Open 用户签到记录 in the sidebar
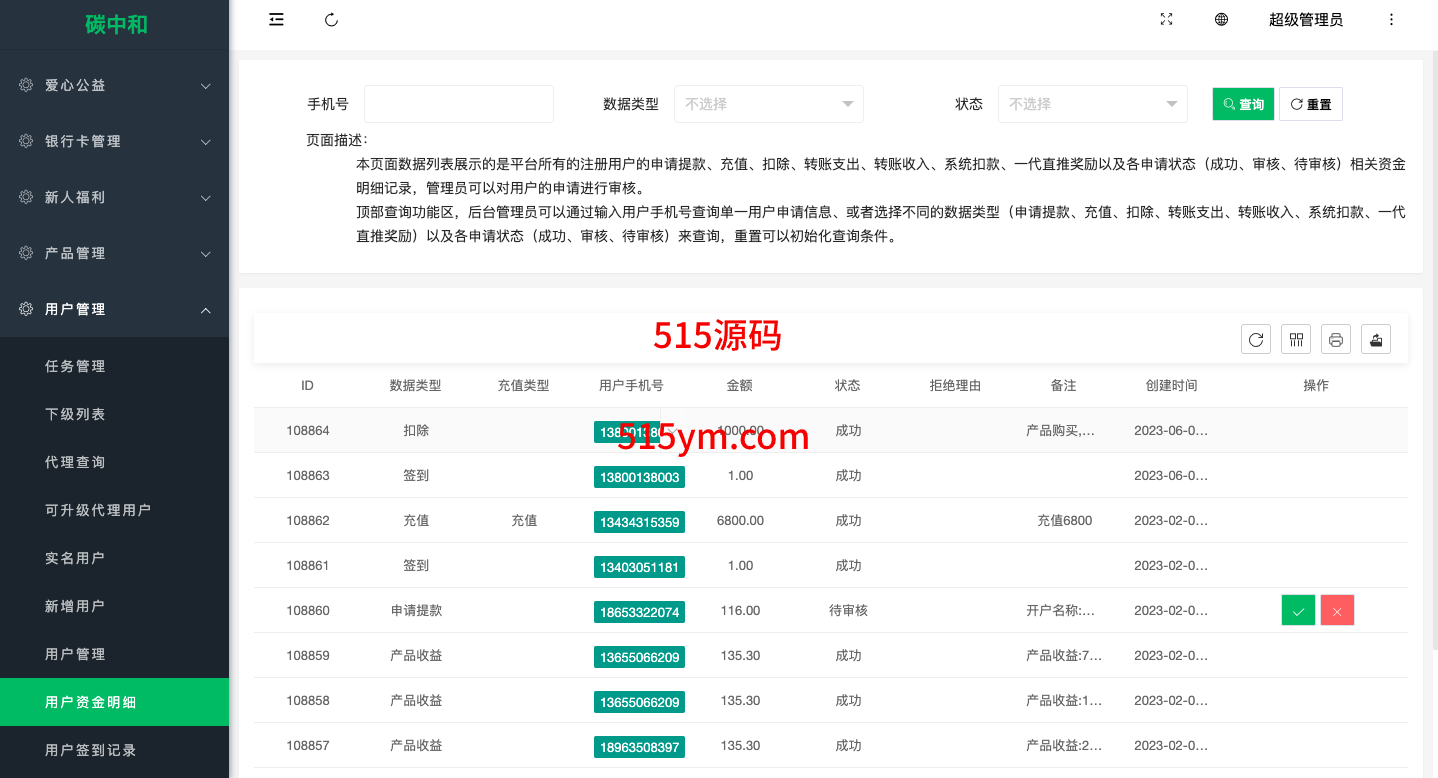 coord(91,750)
